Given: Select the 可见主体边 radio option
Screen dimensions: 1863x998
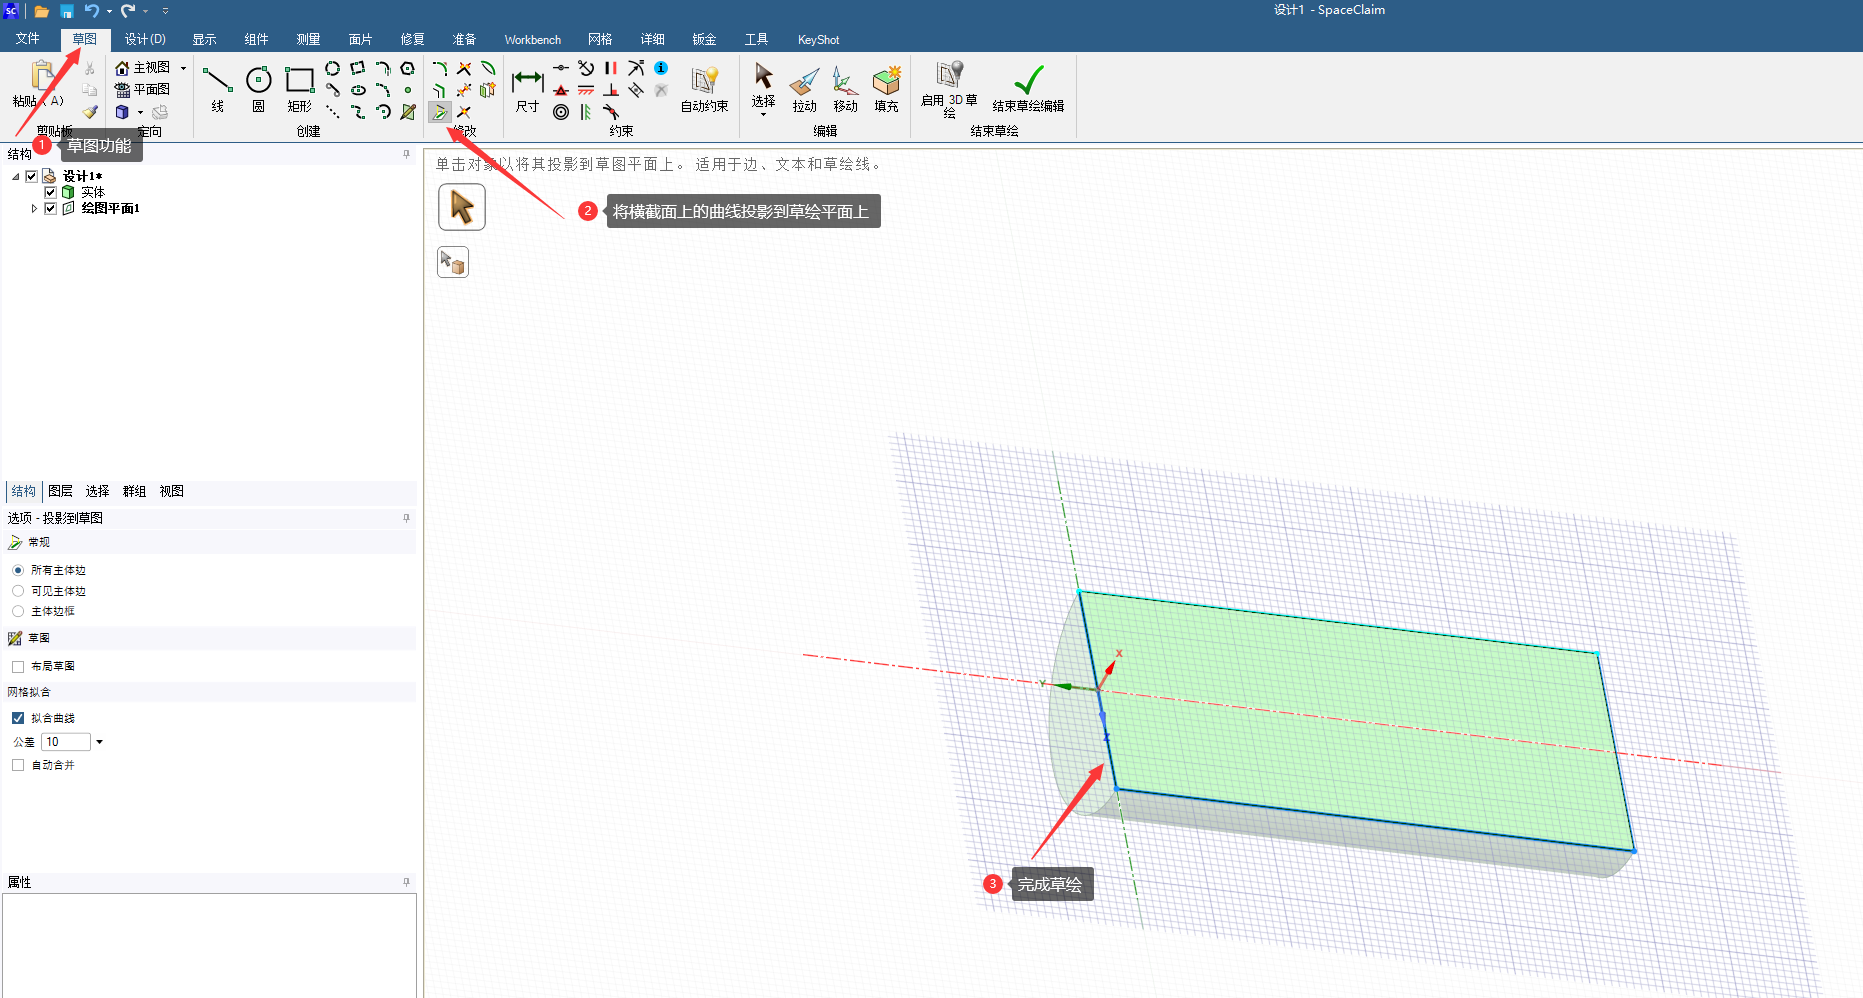Looking at the screenshot, I should [x=18, y=591].
